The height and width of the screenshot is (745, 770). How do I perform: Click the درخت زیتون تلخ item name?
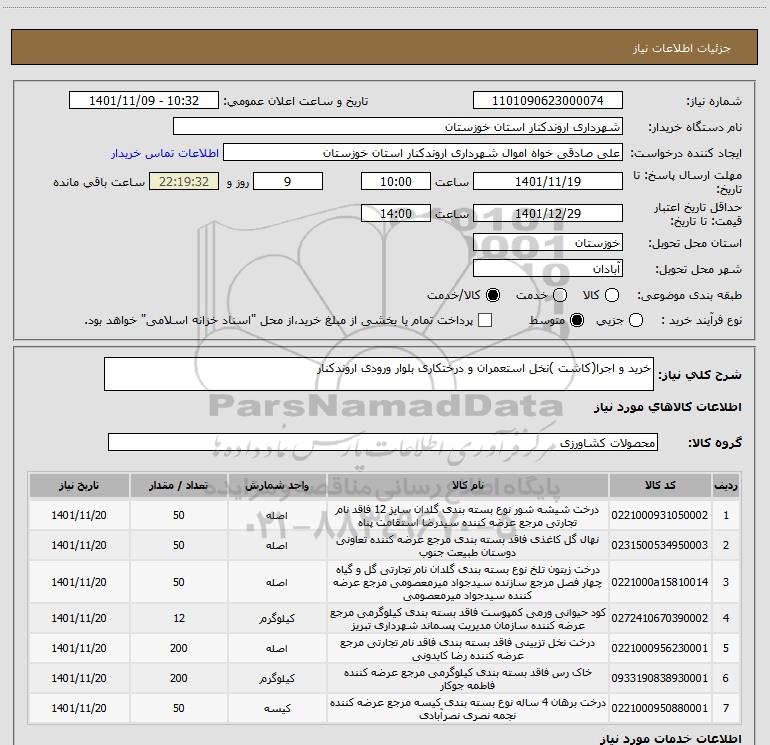[x=468, y=582]
